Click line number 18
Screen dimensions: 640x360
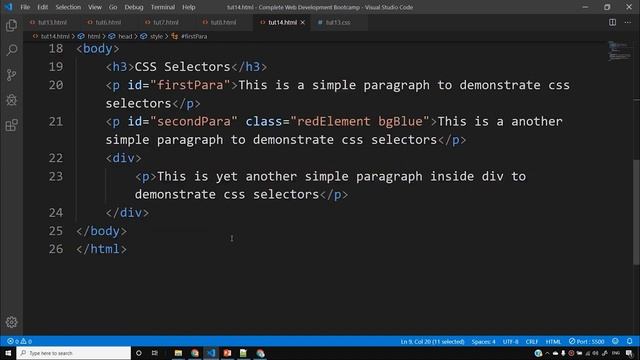(x=56, y=49)
